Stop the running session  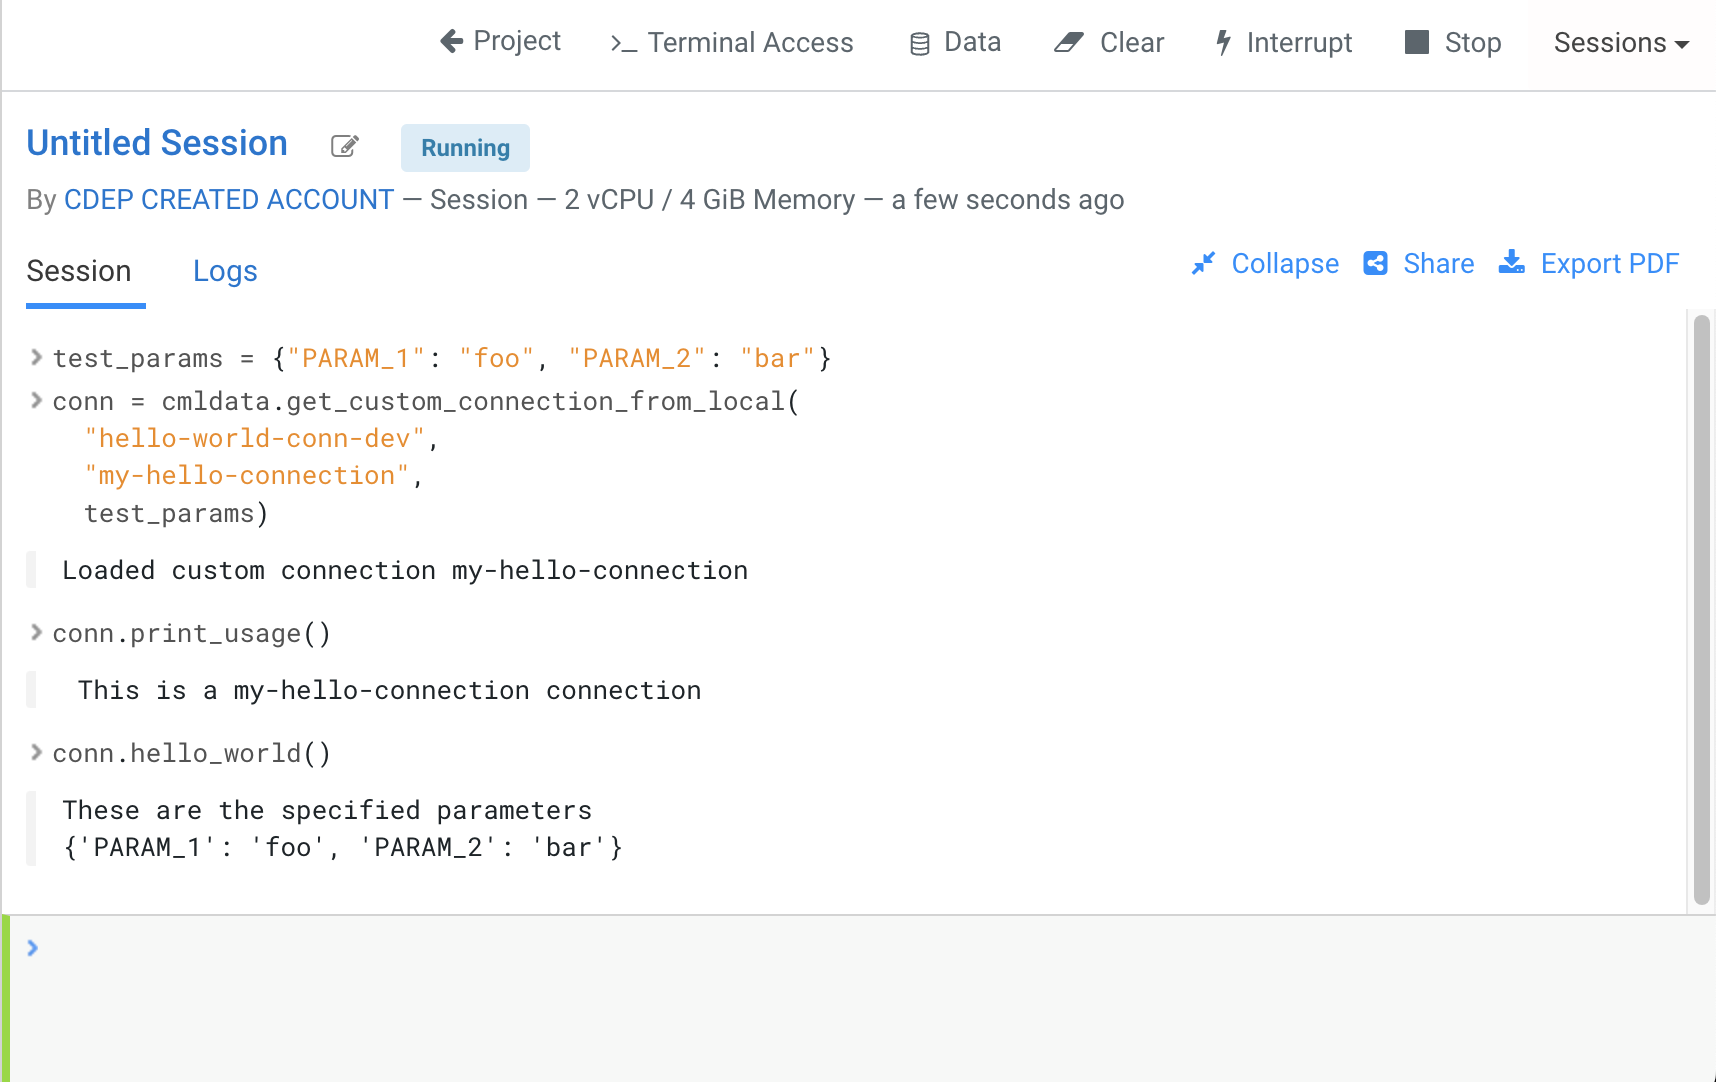click(1416, 42)
